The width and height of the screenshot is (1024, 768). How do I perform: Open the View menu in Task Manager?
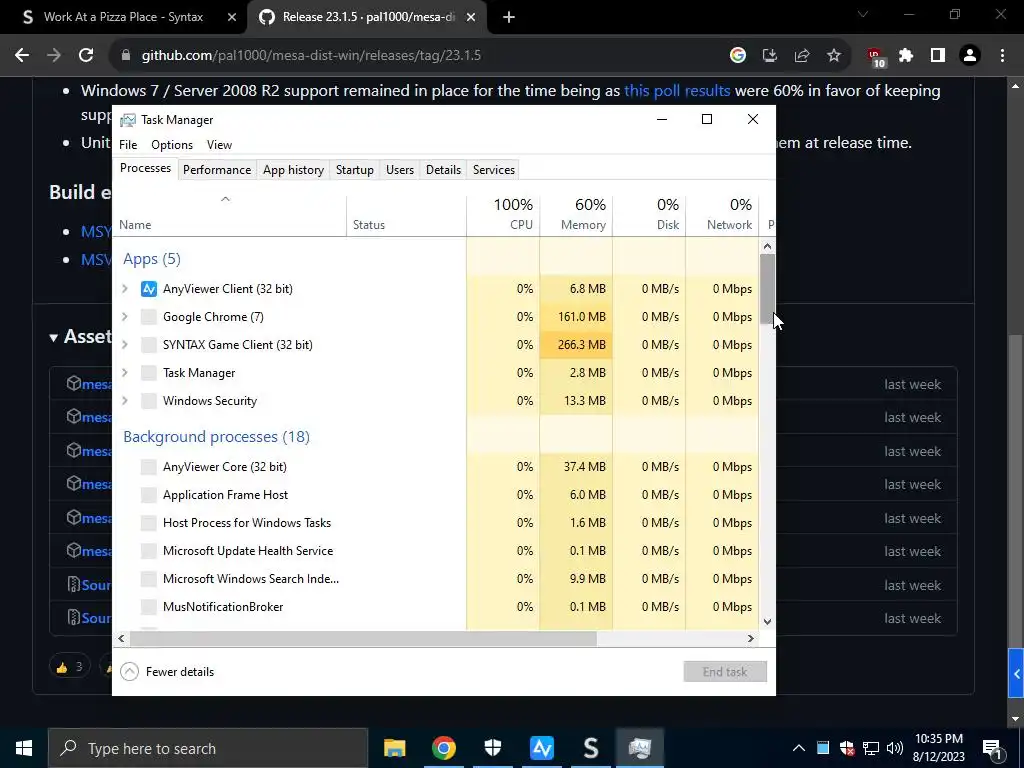click(219, 145)
